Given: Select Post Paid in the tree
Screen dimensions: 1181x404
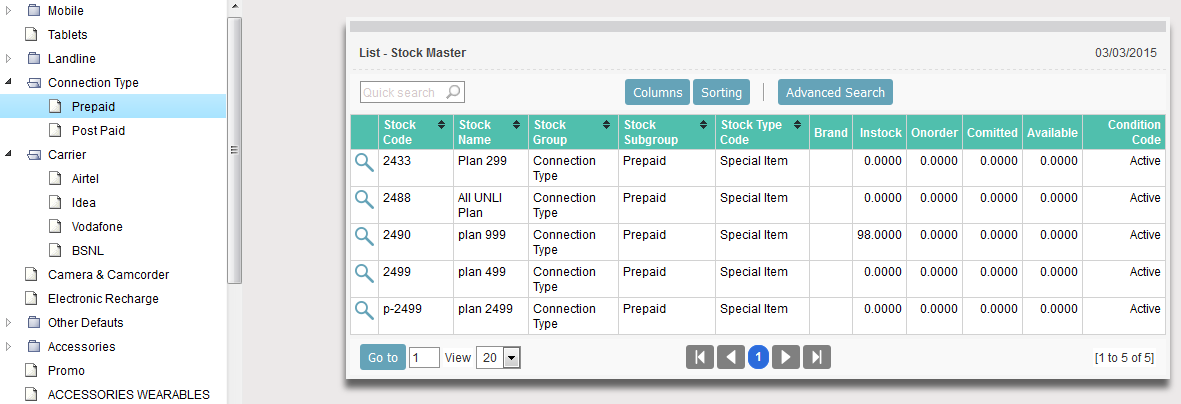Looking at the screenshot, I should pos(98,131).
